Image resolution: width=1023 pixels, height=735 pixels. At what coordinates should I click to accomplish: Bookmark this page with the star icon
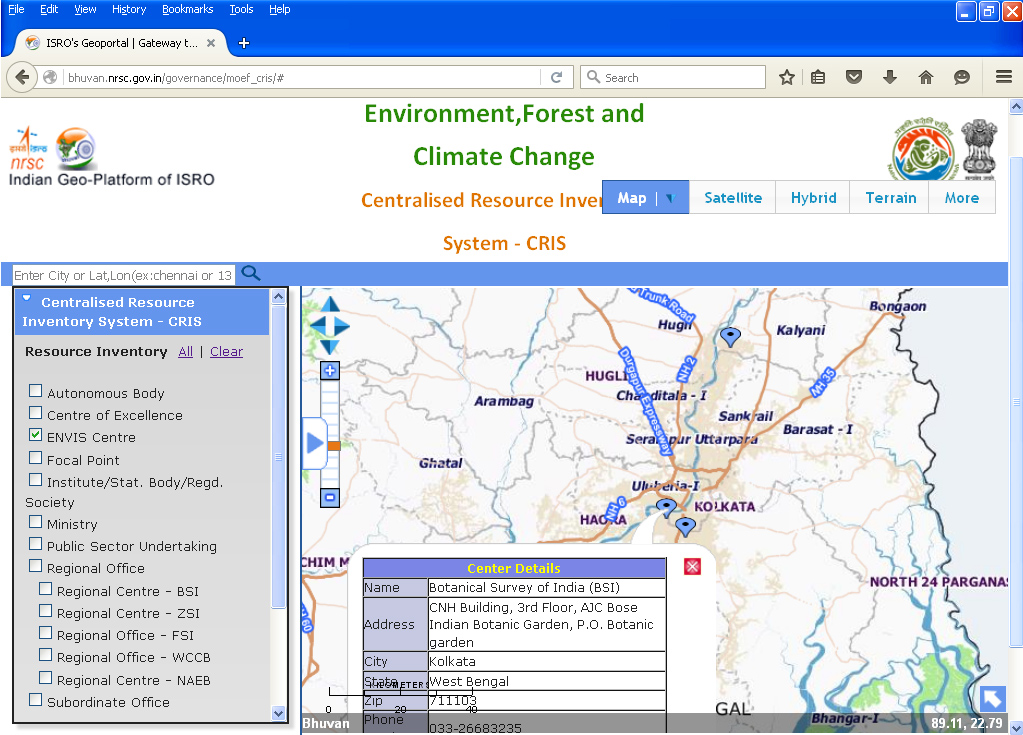[787, 78]
